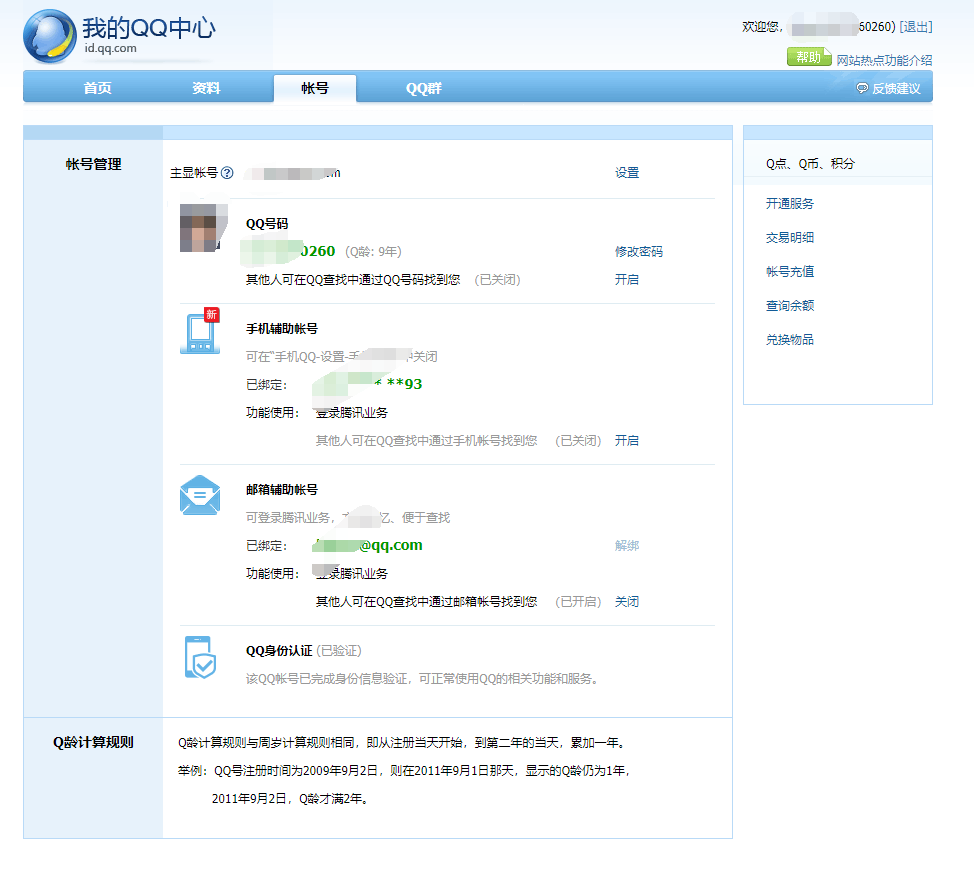The height and width of the screenshot is (877, 974).
Task: Click the mobile phone auxiliary account icon
Action: (x=199, y=332)
